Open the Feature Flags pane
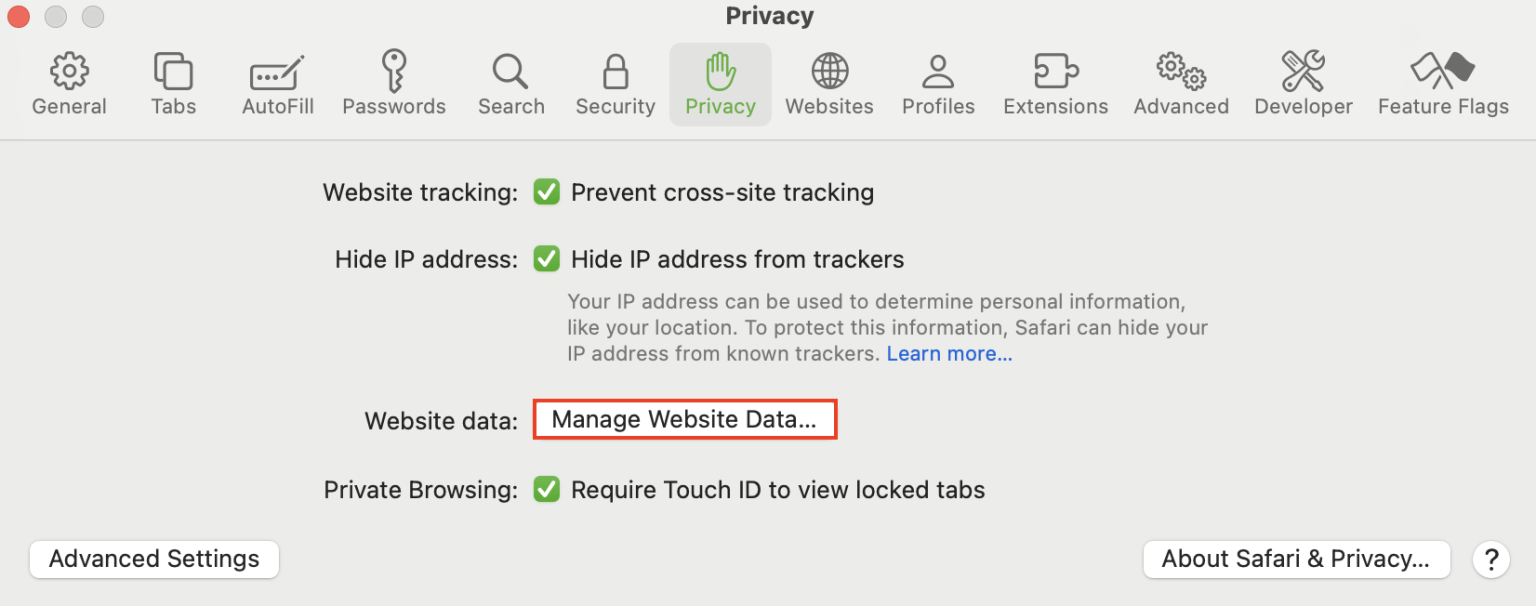Image resolution: width=1536 pixels, height=606 pixels. pyautogui.click(x=1443, y=83)
